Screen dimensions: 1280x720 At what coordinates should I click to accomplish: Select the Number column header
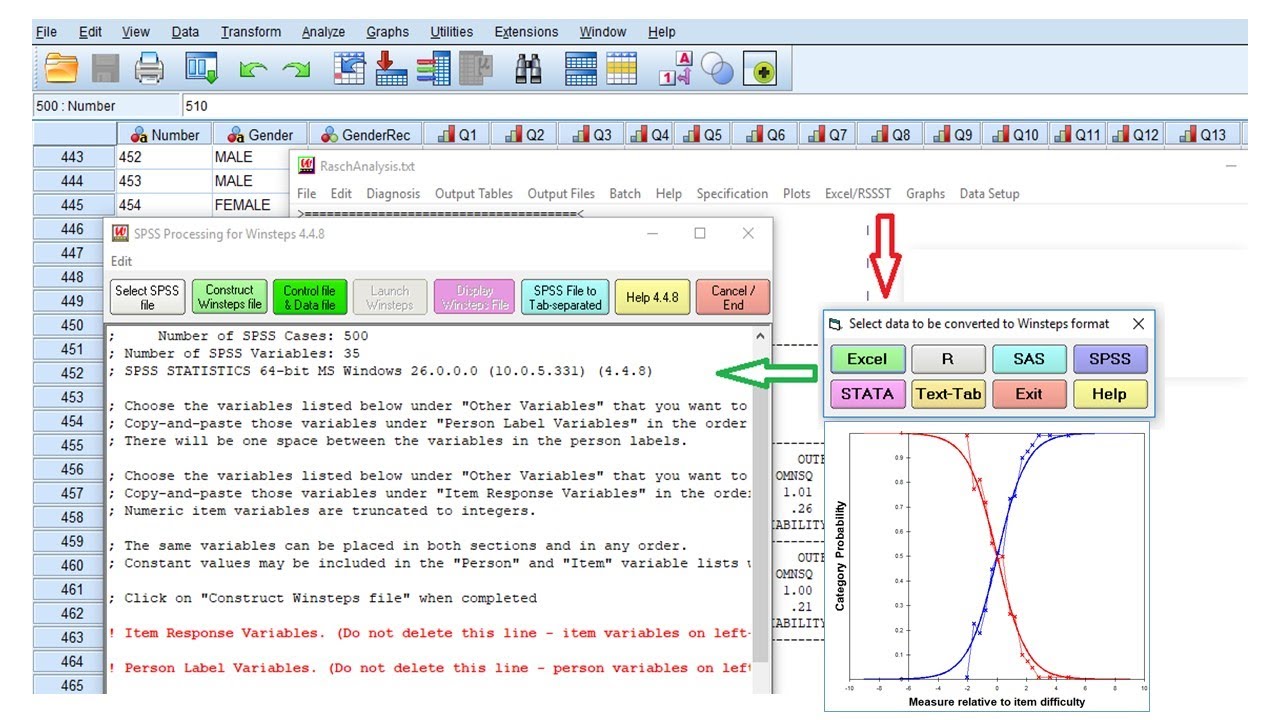(164, 135)
